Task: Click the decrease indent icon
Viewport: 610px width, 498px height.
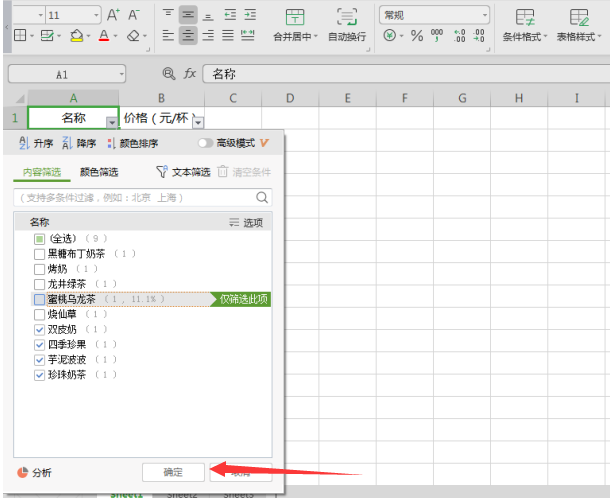Action: pyautogui.click(x=230, y=15)
